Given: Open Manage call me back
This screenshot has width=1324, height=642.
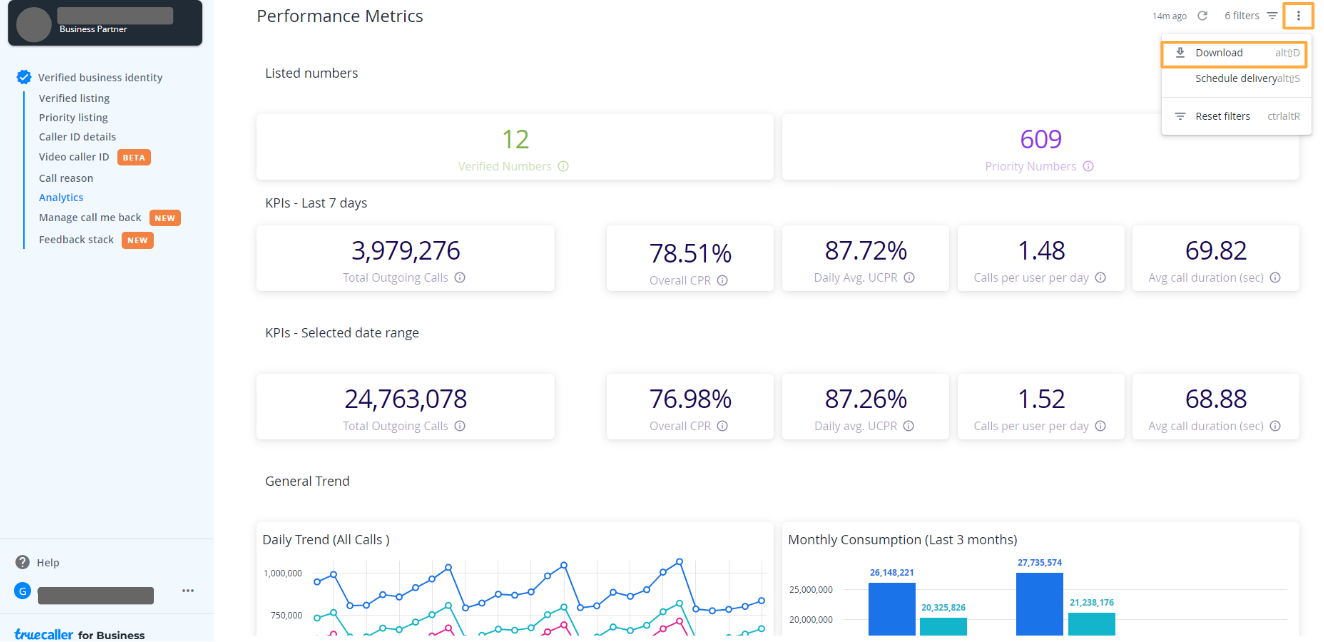Looking at the screenshot, I should click(90, 218).
